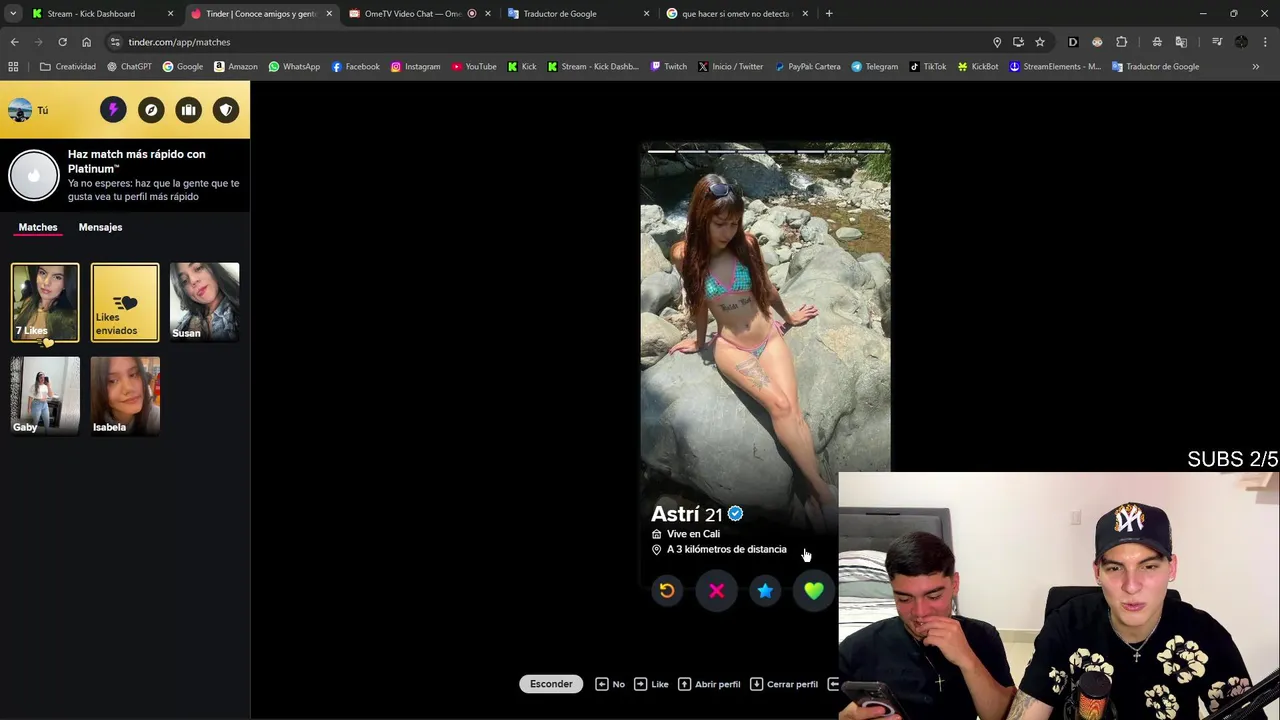Open the Instagram bookmark
This screenshot has width=1280, height=720.
(x=415, y=67)
